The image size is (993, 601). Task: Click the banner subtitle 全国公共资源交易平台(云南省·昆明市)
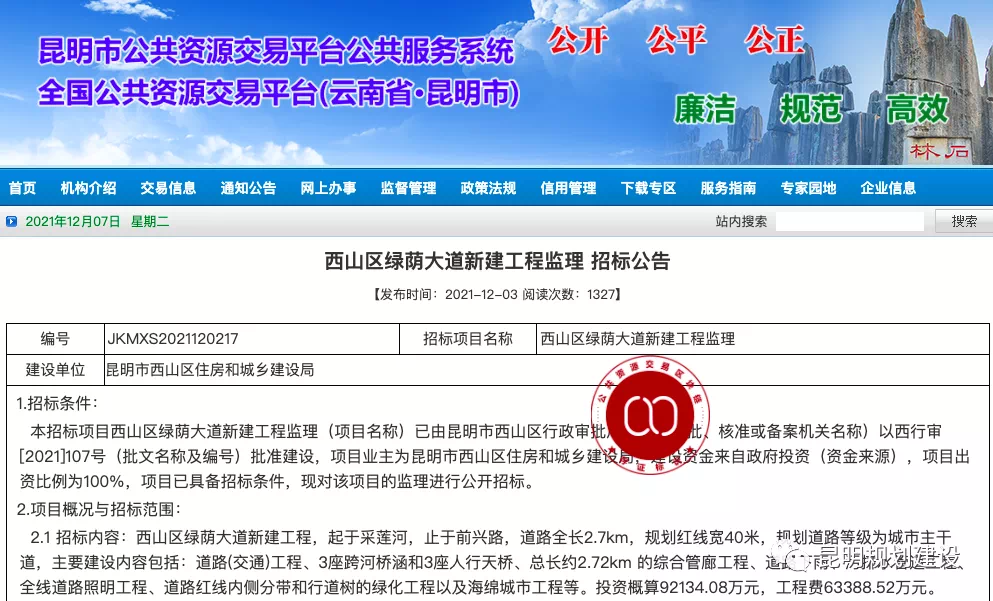point(279,93)
